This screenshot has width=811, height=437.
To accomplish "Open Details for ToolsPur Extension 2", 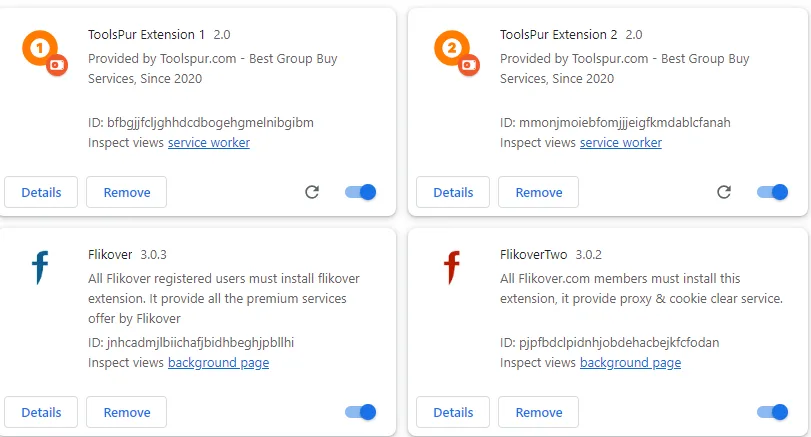I will pos(453,192).
